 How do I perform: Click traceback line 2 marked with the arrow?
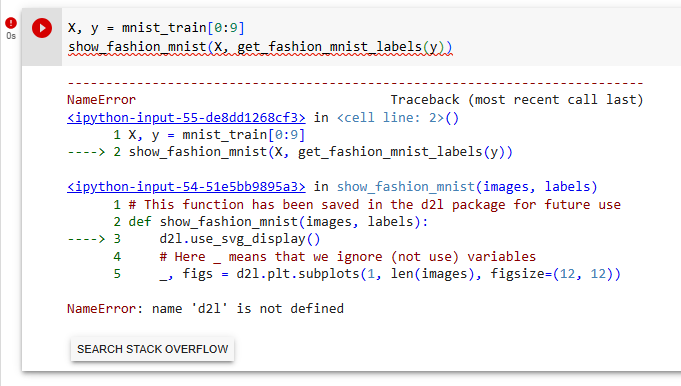coord(290,152)
